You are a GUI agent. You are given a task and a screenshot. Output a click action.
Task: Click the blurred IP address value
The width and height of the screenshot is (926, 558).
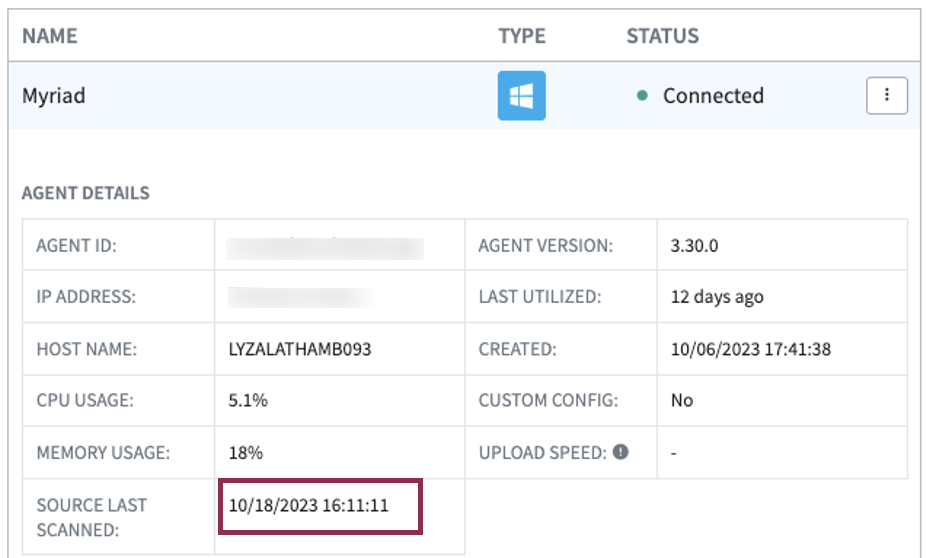point(300,297)
